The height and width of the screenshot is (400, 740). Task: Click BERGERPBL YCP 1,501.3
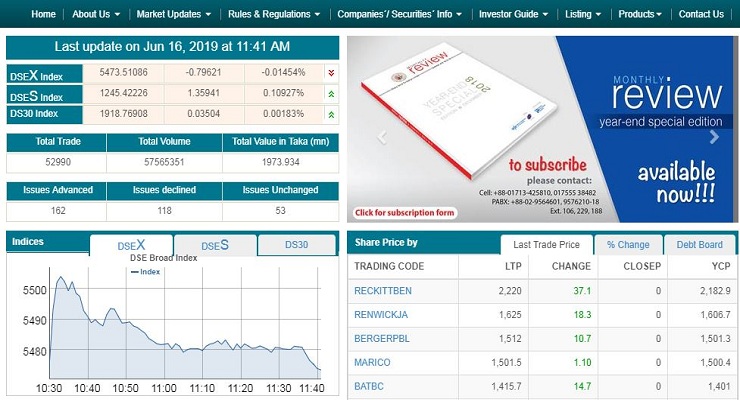(715, 339)
